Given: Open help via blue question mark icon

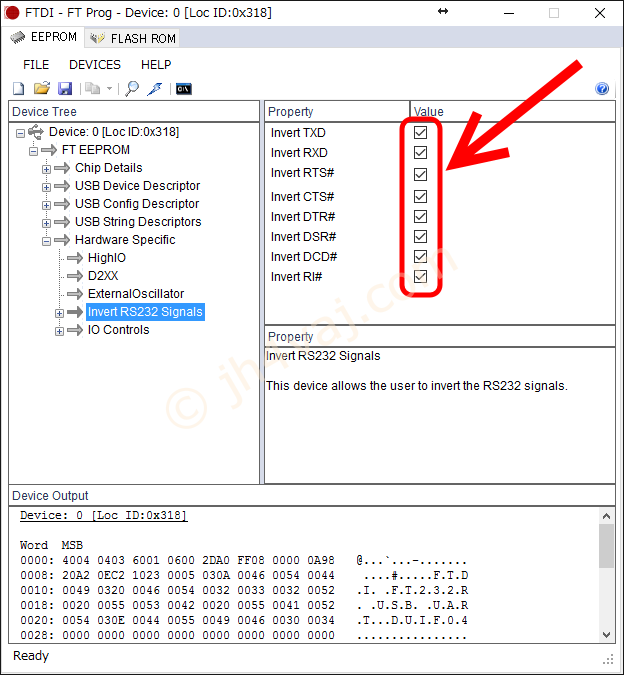Looking at the screenshot, I should 602,88.
